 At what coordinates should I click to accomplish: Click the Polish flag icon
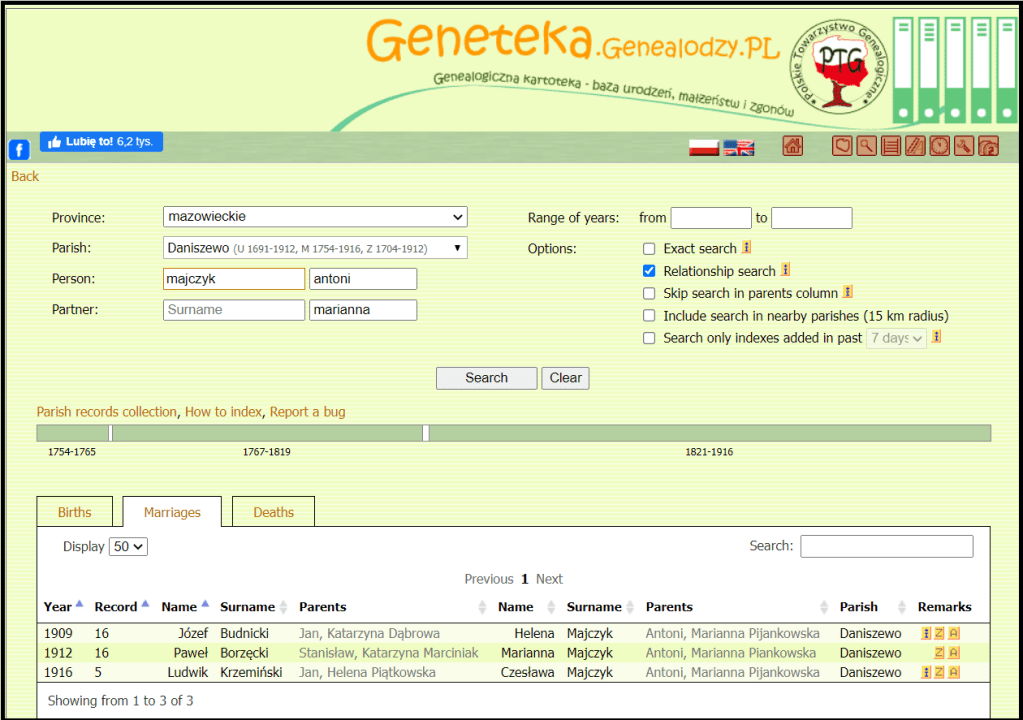[704, 147]
